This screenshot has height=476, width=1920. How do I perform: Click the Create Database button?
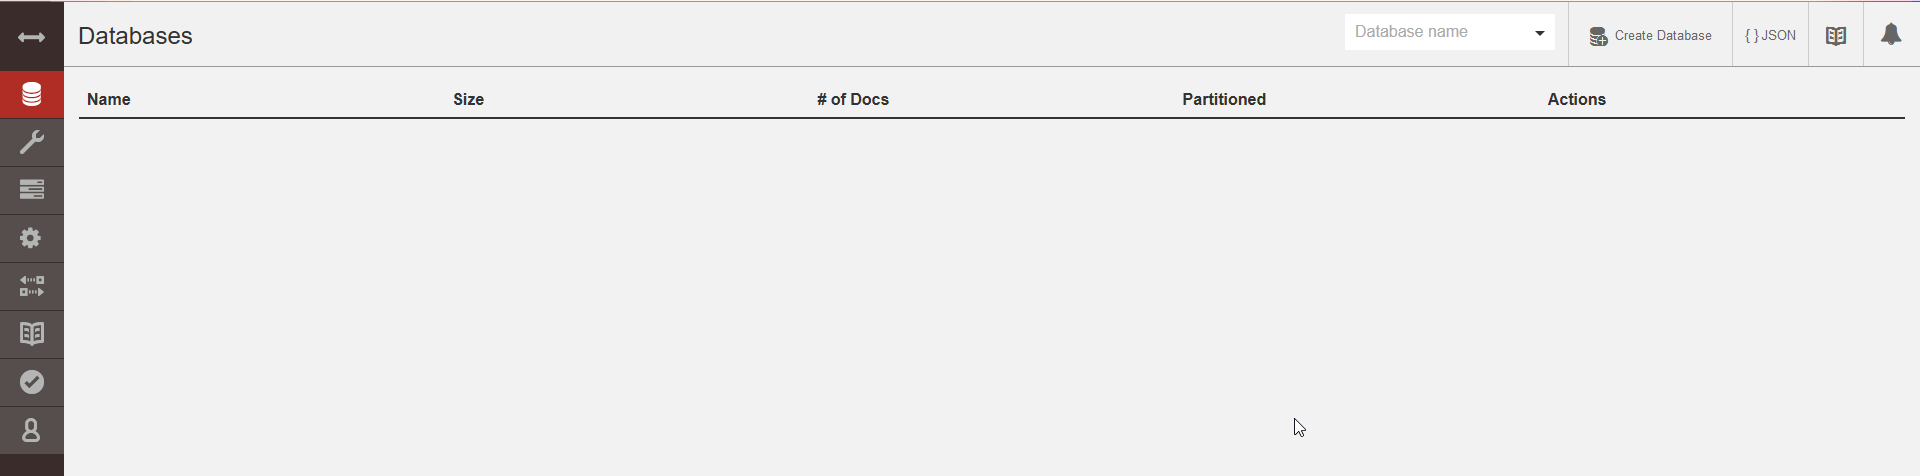(1650, 35)
